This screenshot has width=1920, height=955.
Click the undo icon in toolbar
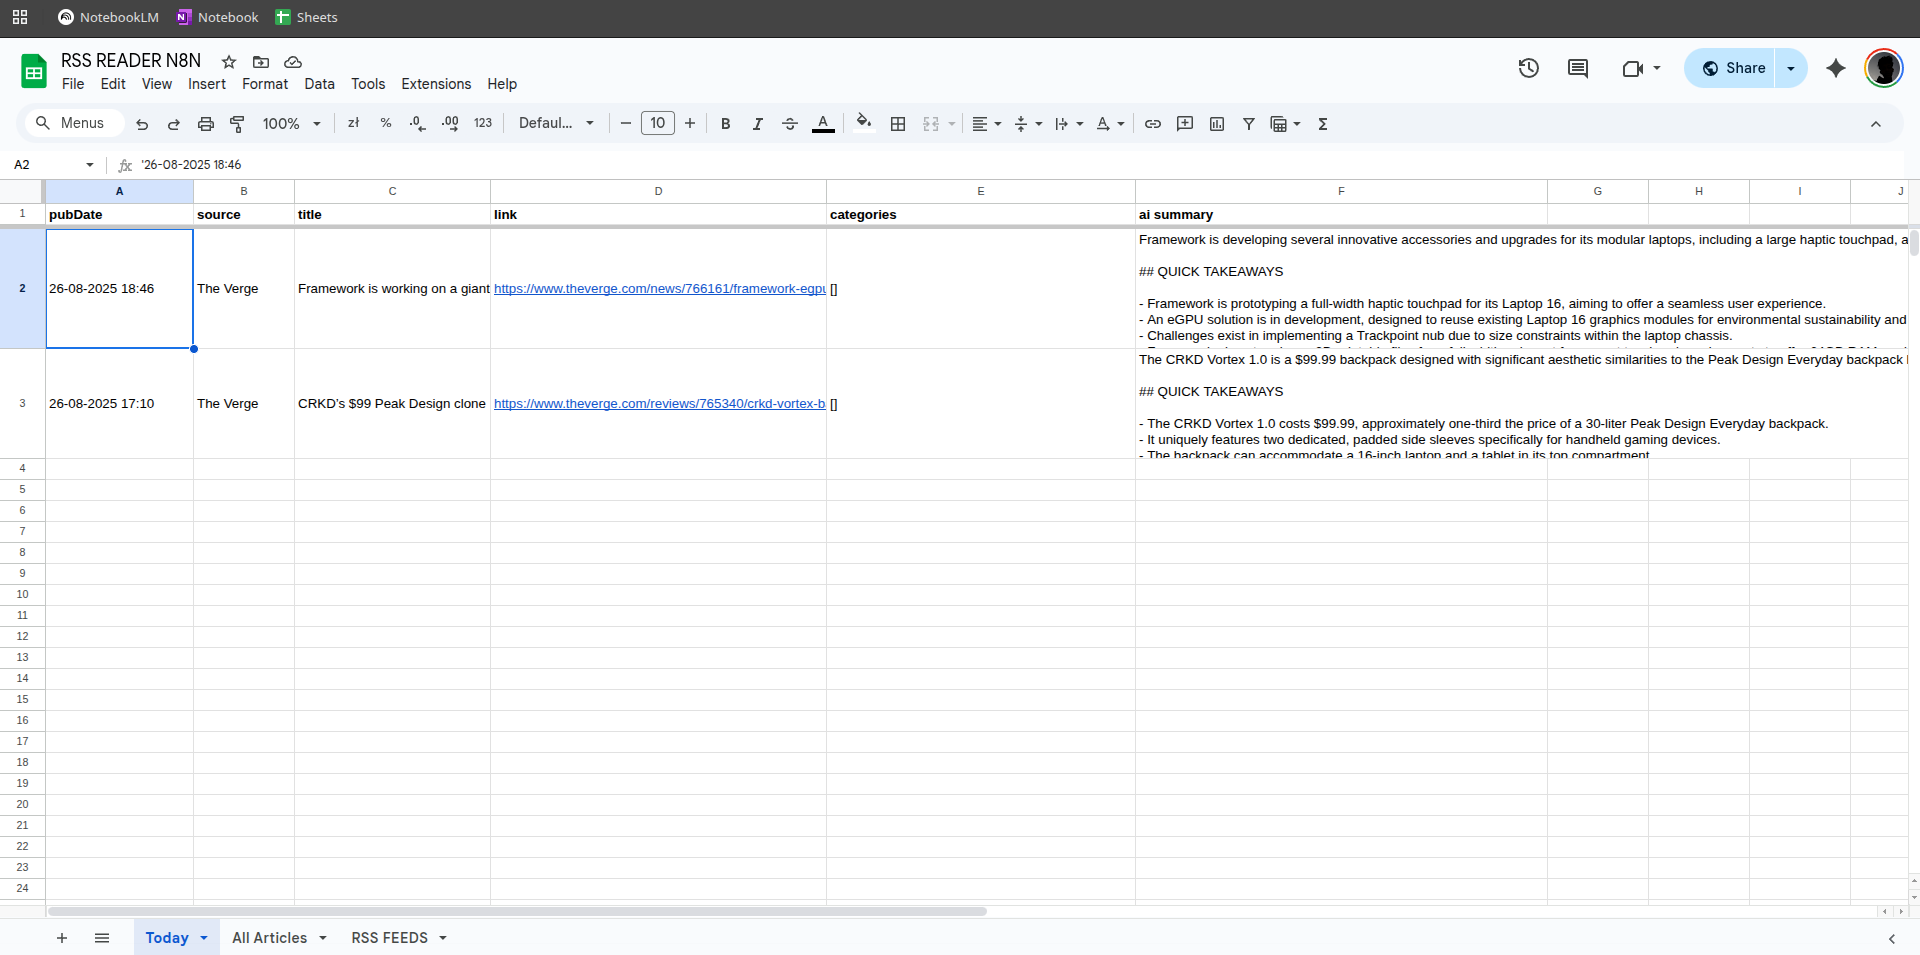coord(142,124)
